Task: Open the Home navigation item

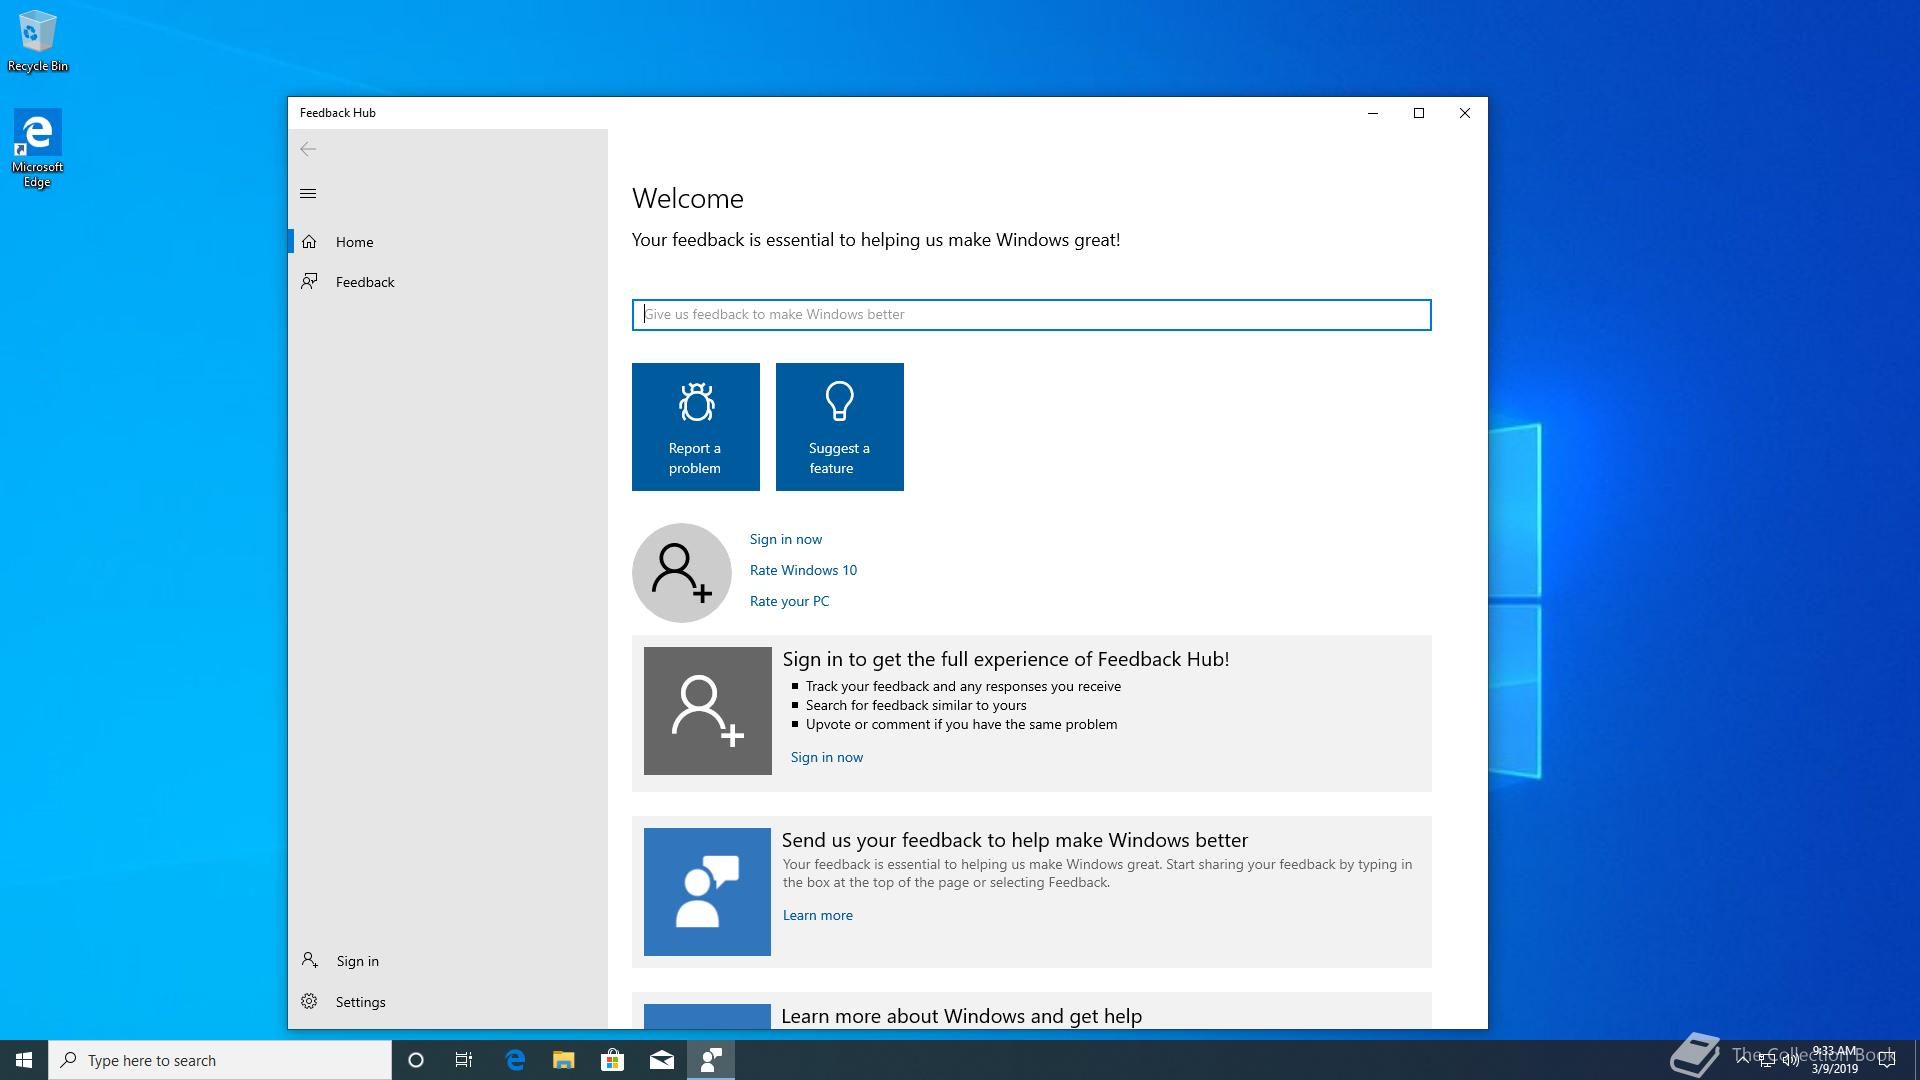Action: click(x=448, y=242)
